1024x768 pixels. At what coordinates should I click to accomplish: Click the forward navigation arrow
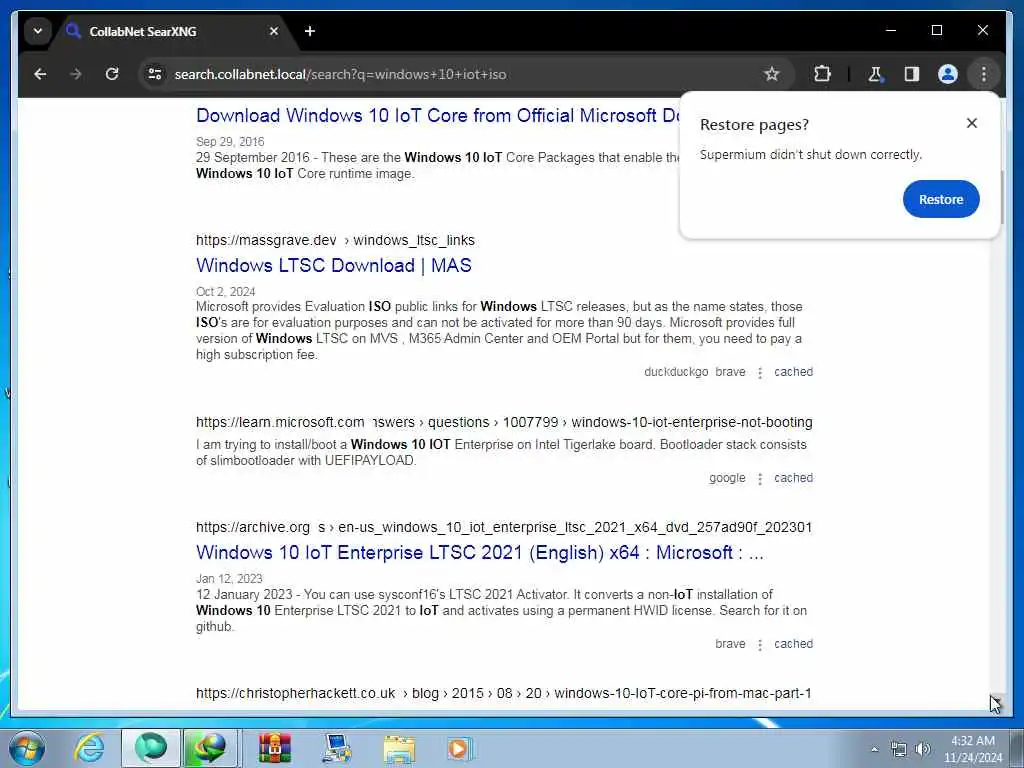(76, 74)
